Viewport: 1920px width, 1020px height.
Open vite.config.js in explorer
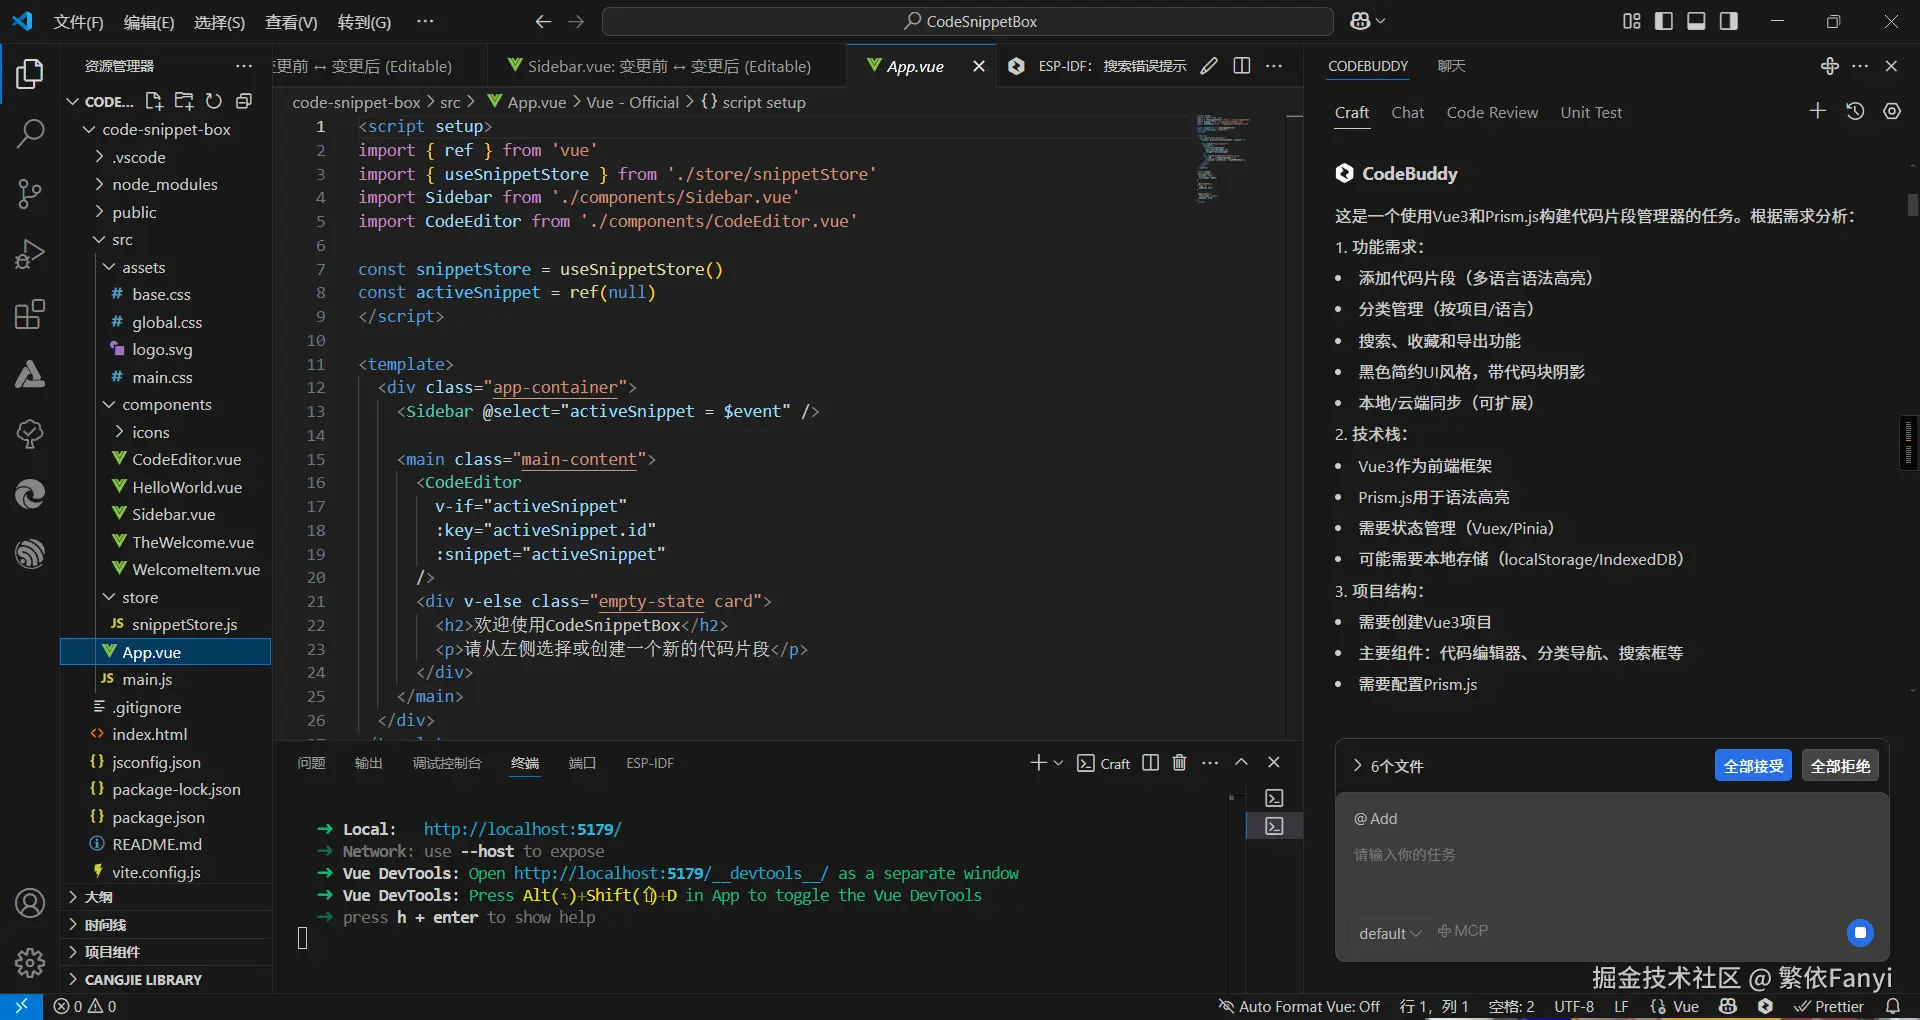[156, 872]
